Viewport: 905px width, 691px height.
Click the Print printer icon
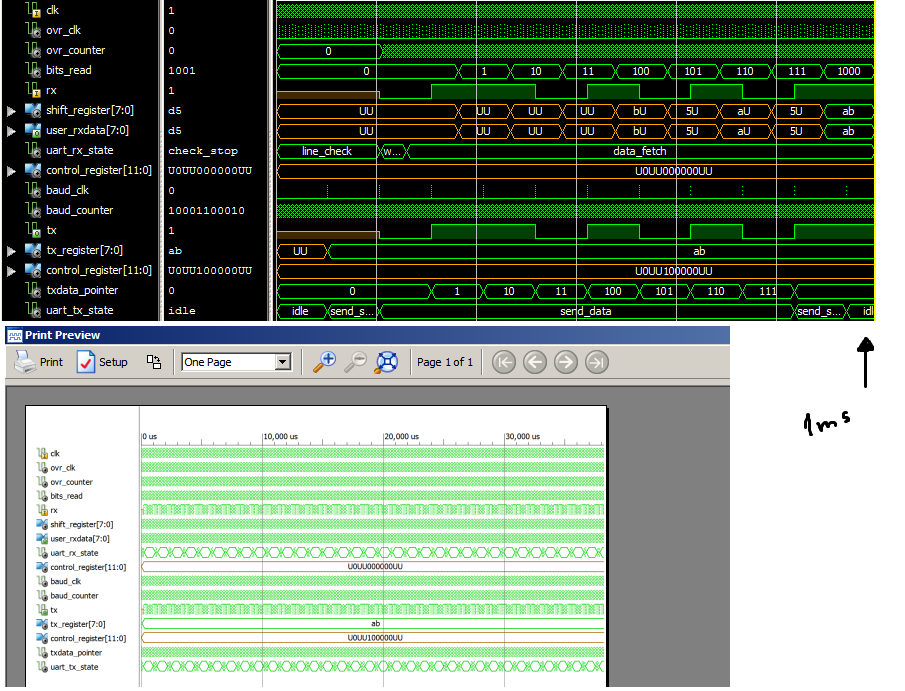pyautogui.click(x=25, y=362)
